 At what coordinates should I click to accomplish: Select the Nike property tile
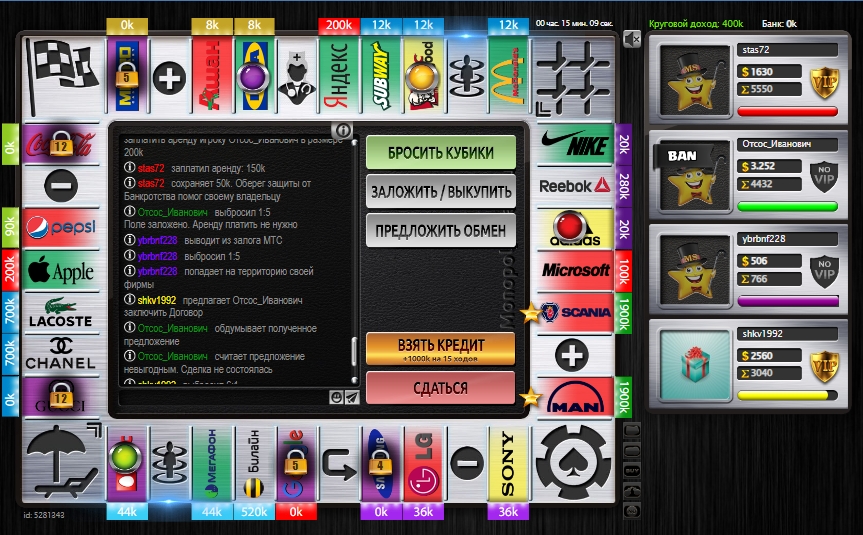click(574, 147)
